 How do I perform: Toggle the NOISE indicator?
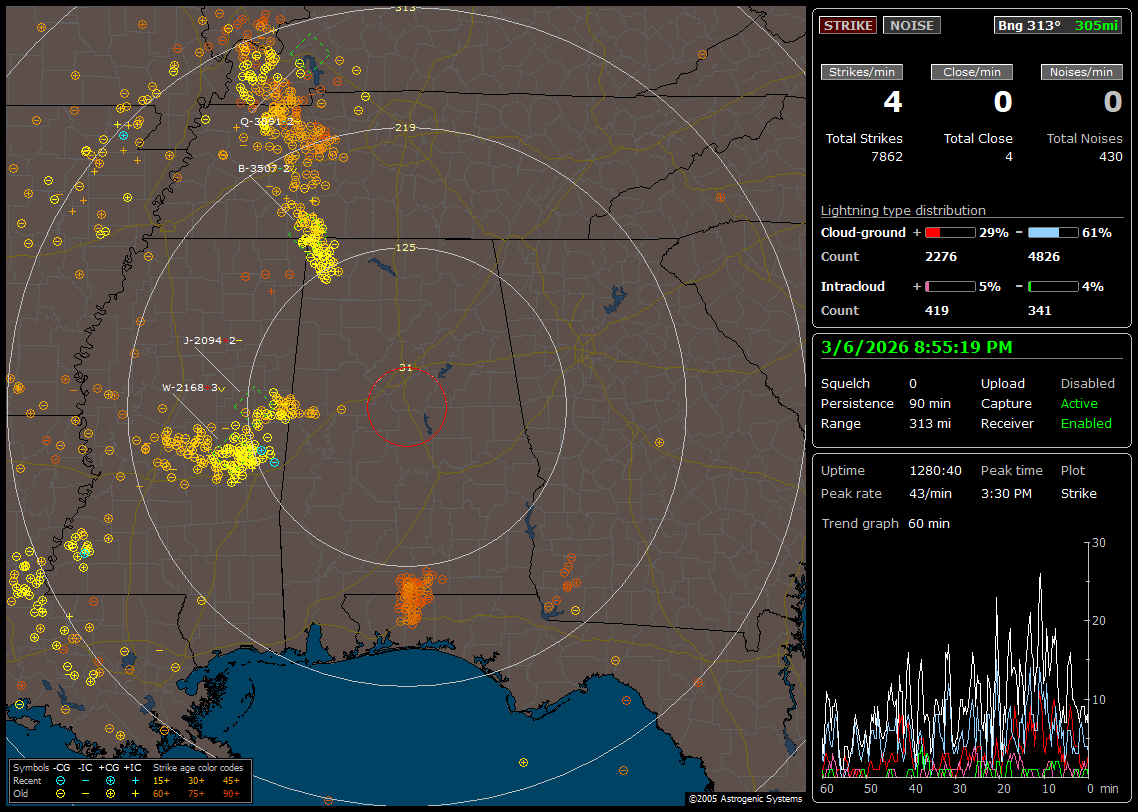(911, 26)
